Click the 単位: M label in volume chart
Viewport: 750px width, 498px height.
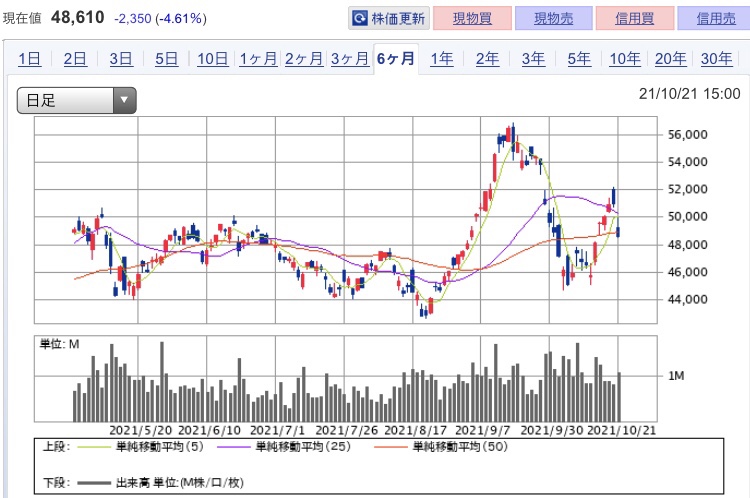click(59, 344)
